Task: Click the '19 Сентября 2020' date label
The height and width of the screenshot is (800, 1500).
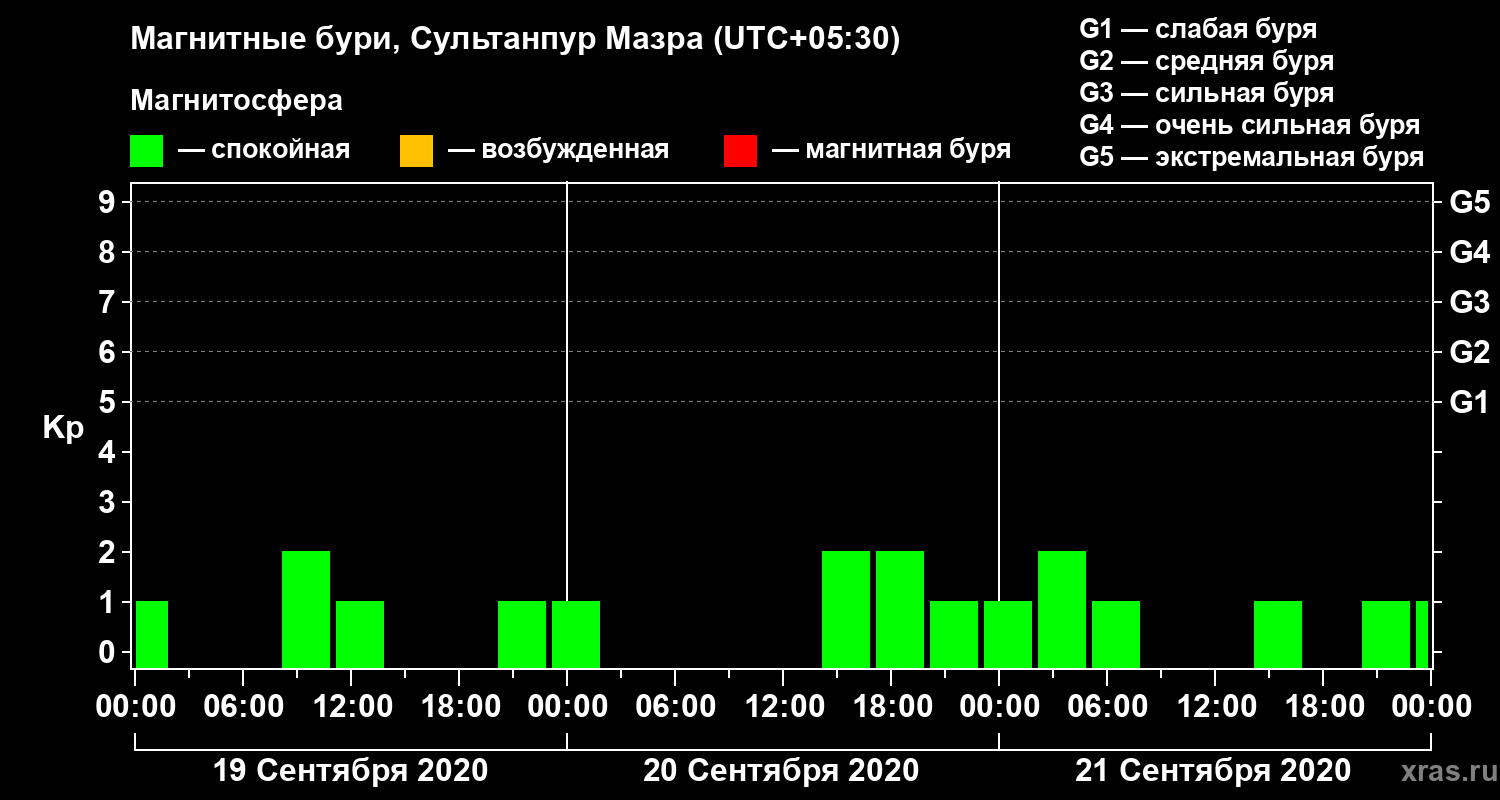Action: (x=351, y=771)
